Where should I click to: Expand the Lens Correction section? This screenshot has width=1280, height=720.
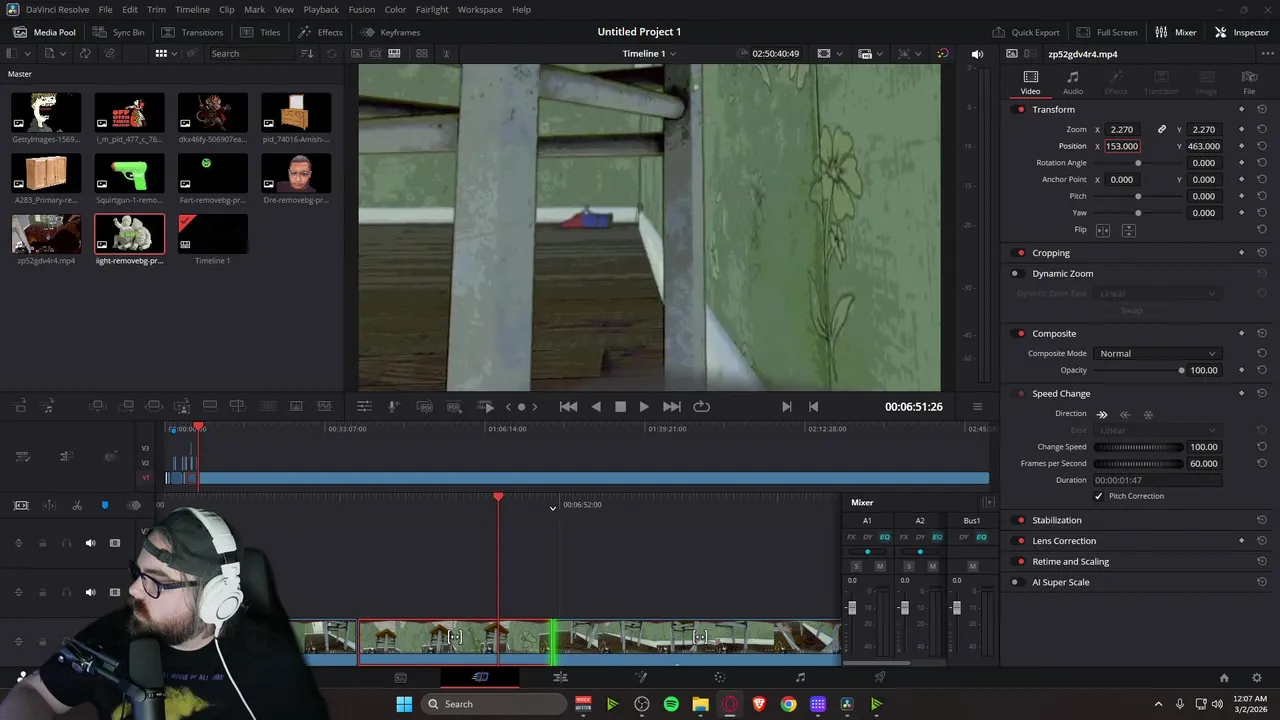1064,541
